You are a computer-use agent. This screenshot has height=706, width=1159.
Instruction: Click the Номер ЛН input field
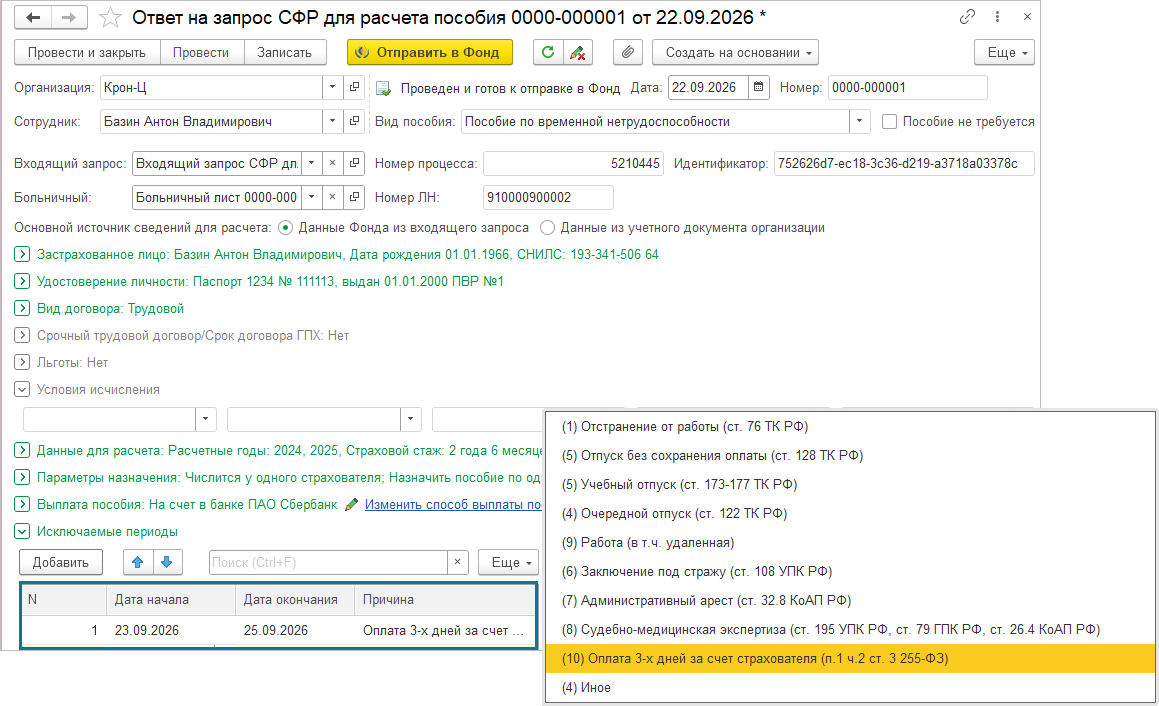[548, 197]
